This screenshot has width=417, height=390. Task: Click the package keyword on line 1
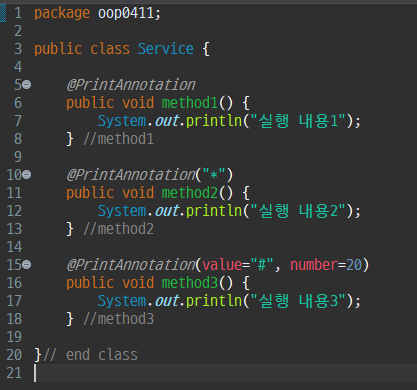click(x=62, y=13)
